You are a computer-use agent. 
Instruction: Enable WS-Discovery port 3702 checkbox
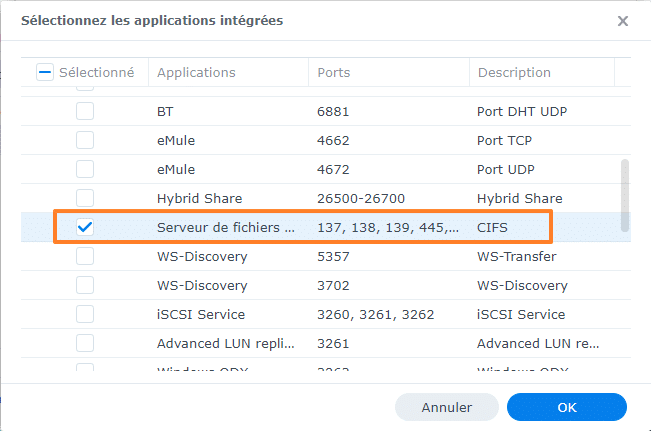pos(85,285)
